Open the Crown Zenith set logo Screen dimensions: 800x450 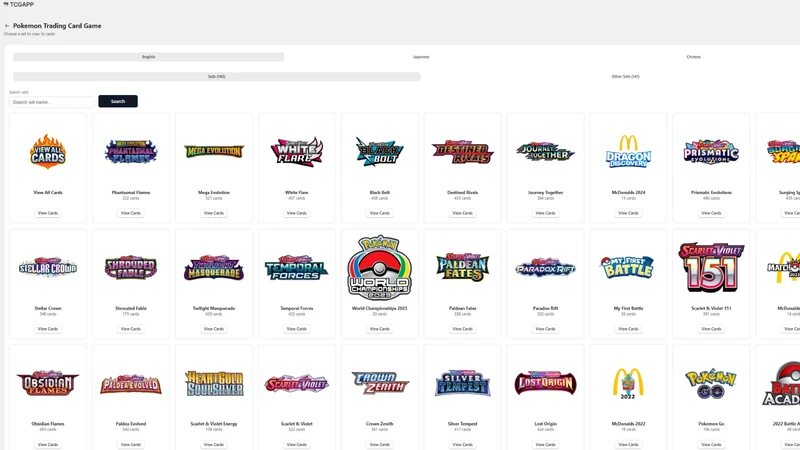(x=380, y=383)
